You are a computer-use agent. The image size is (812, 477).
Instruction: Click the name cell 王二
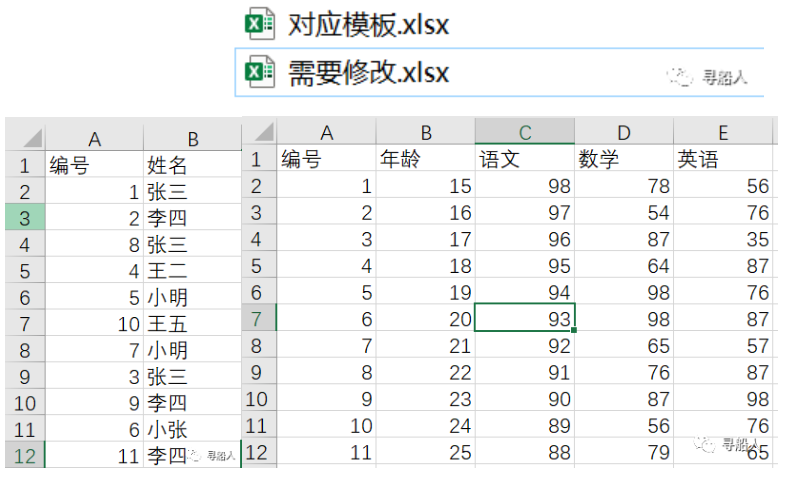[x=193, y=270]
